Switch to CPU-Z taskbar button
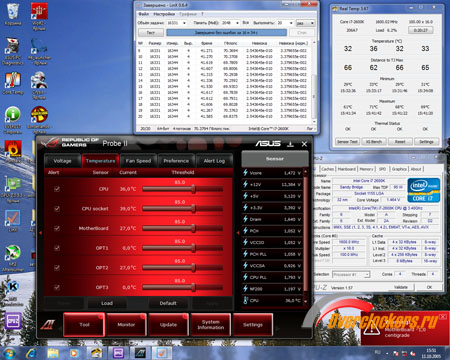The width and height of the screenshot is (450, 360). point(118,353)
